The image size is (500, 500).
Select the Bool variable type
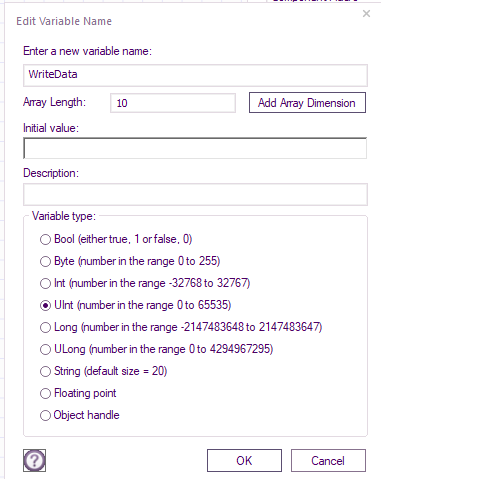[x=45, y=239]
